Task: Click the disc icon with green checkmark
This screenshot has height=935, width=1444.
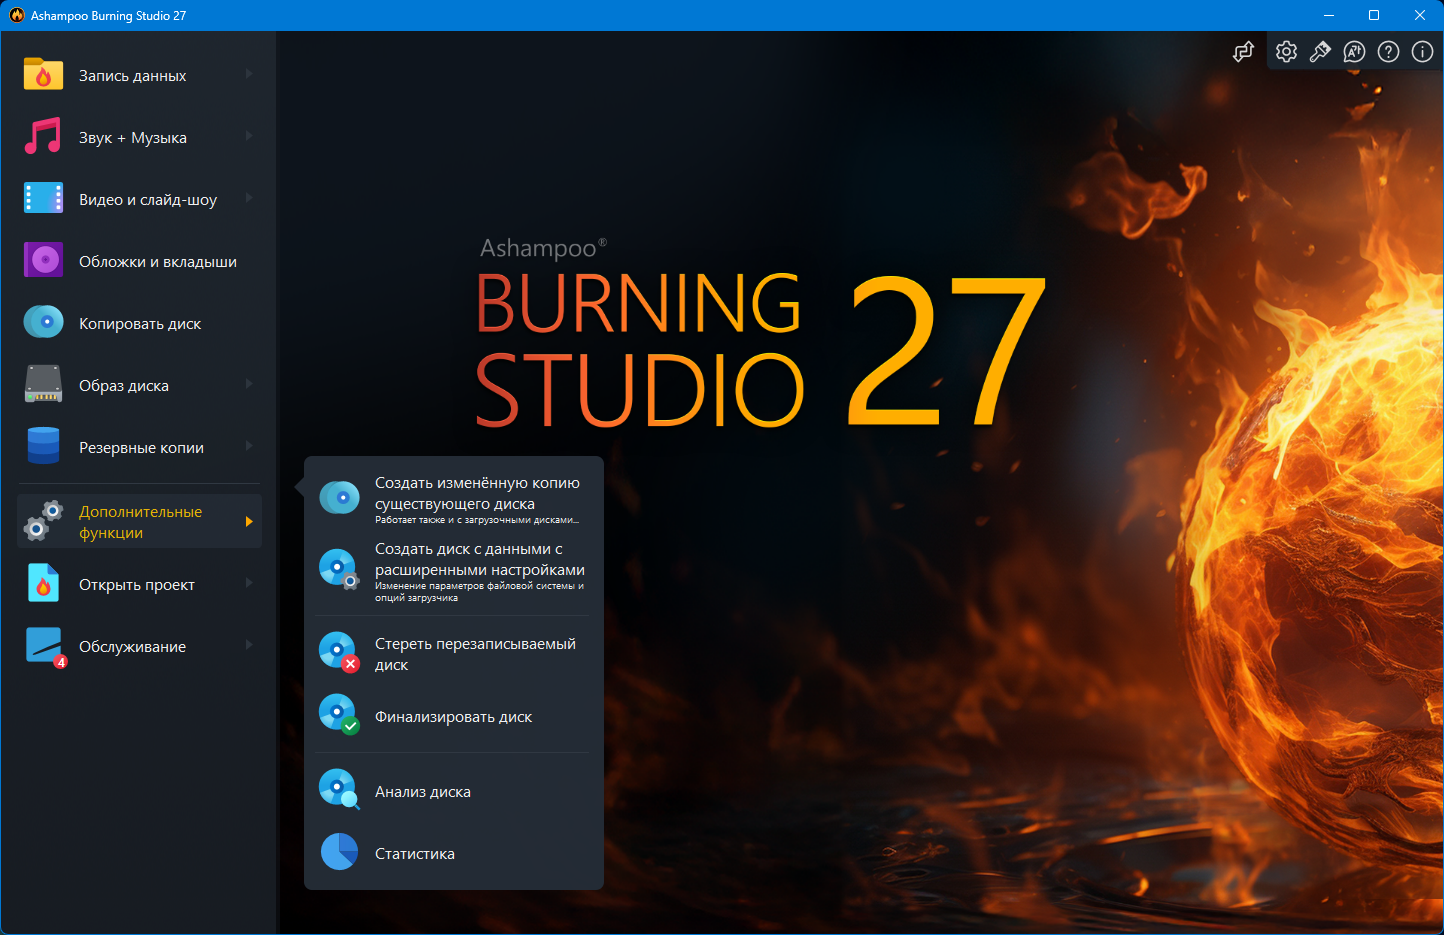Action: point(339,715)
